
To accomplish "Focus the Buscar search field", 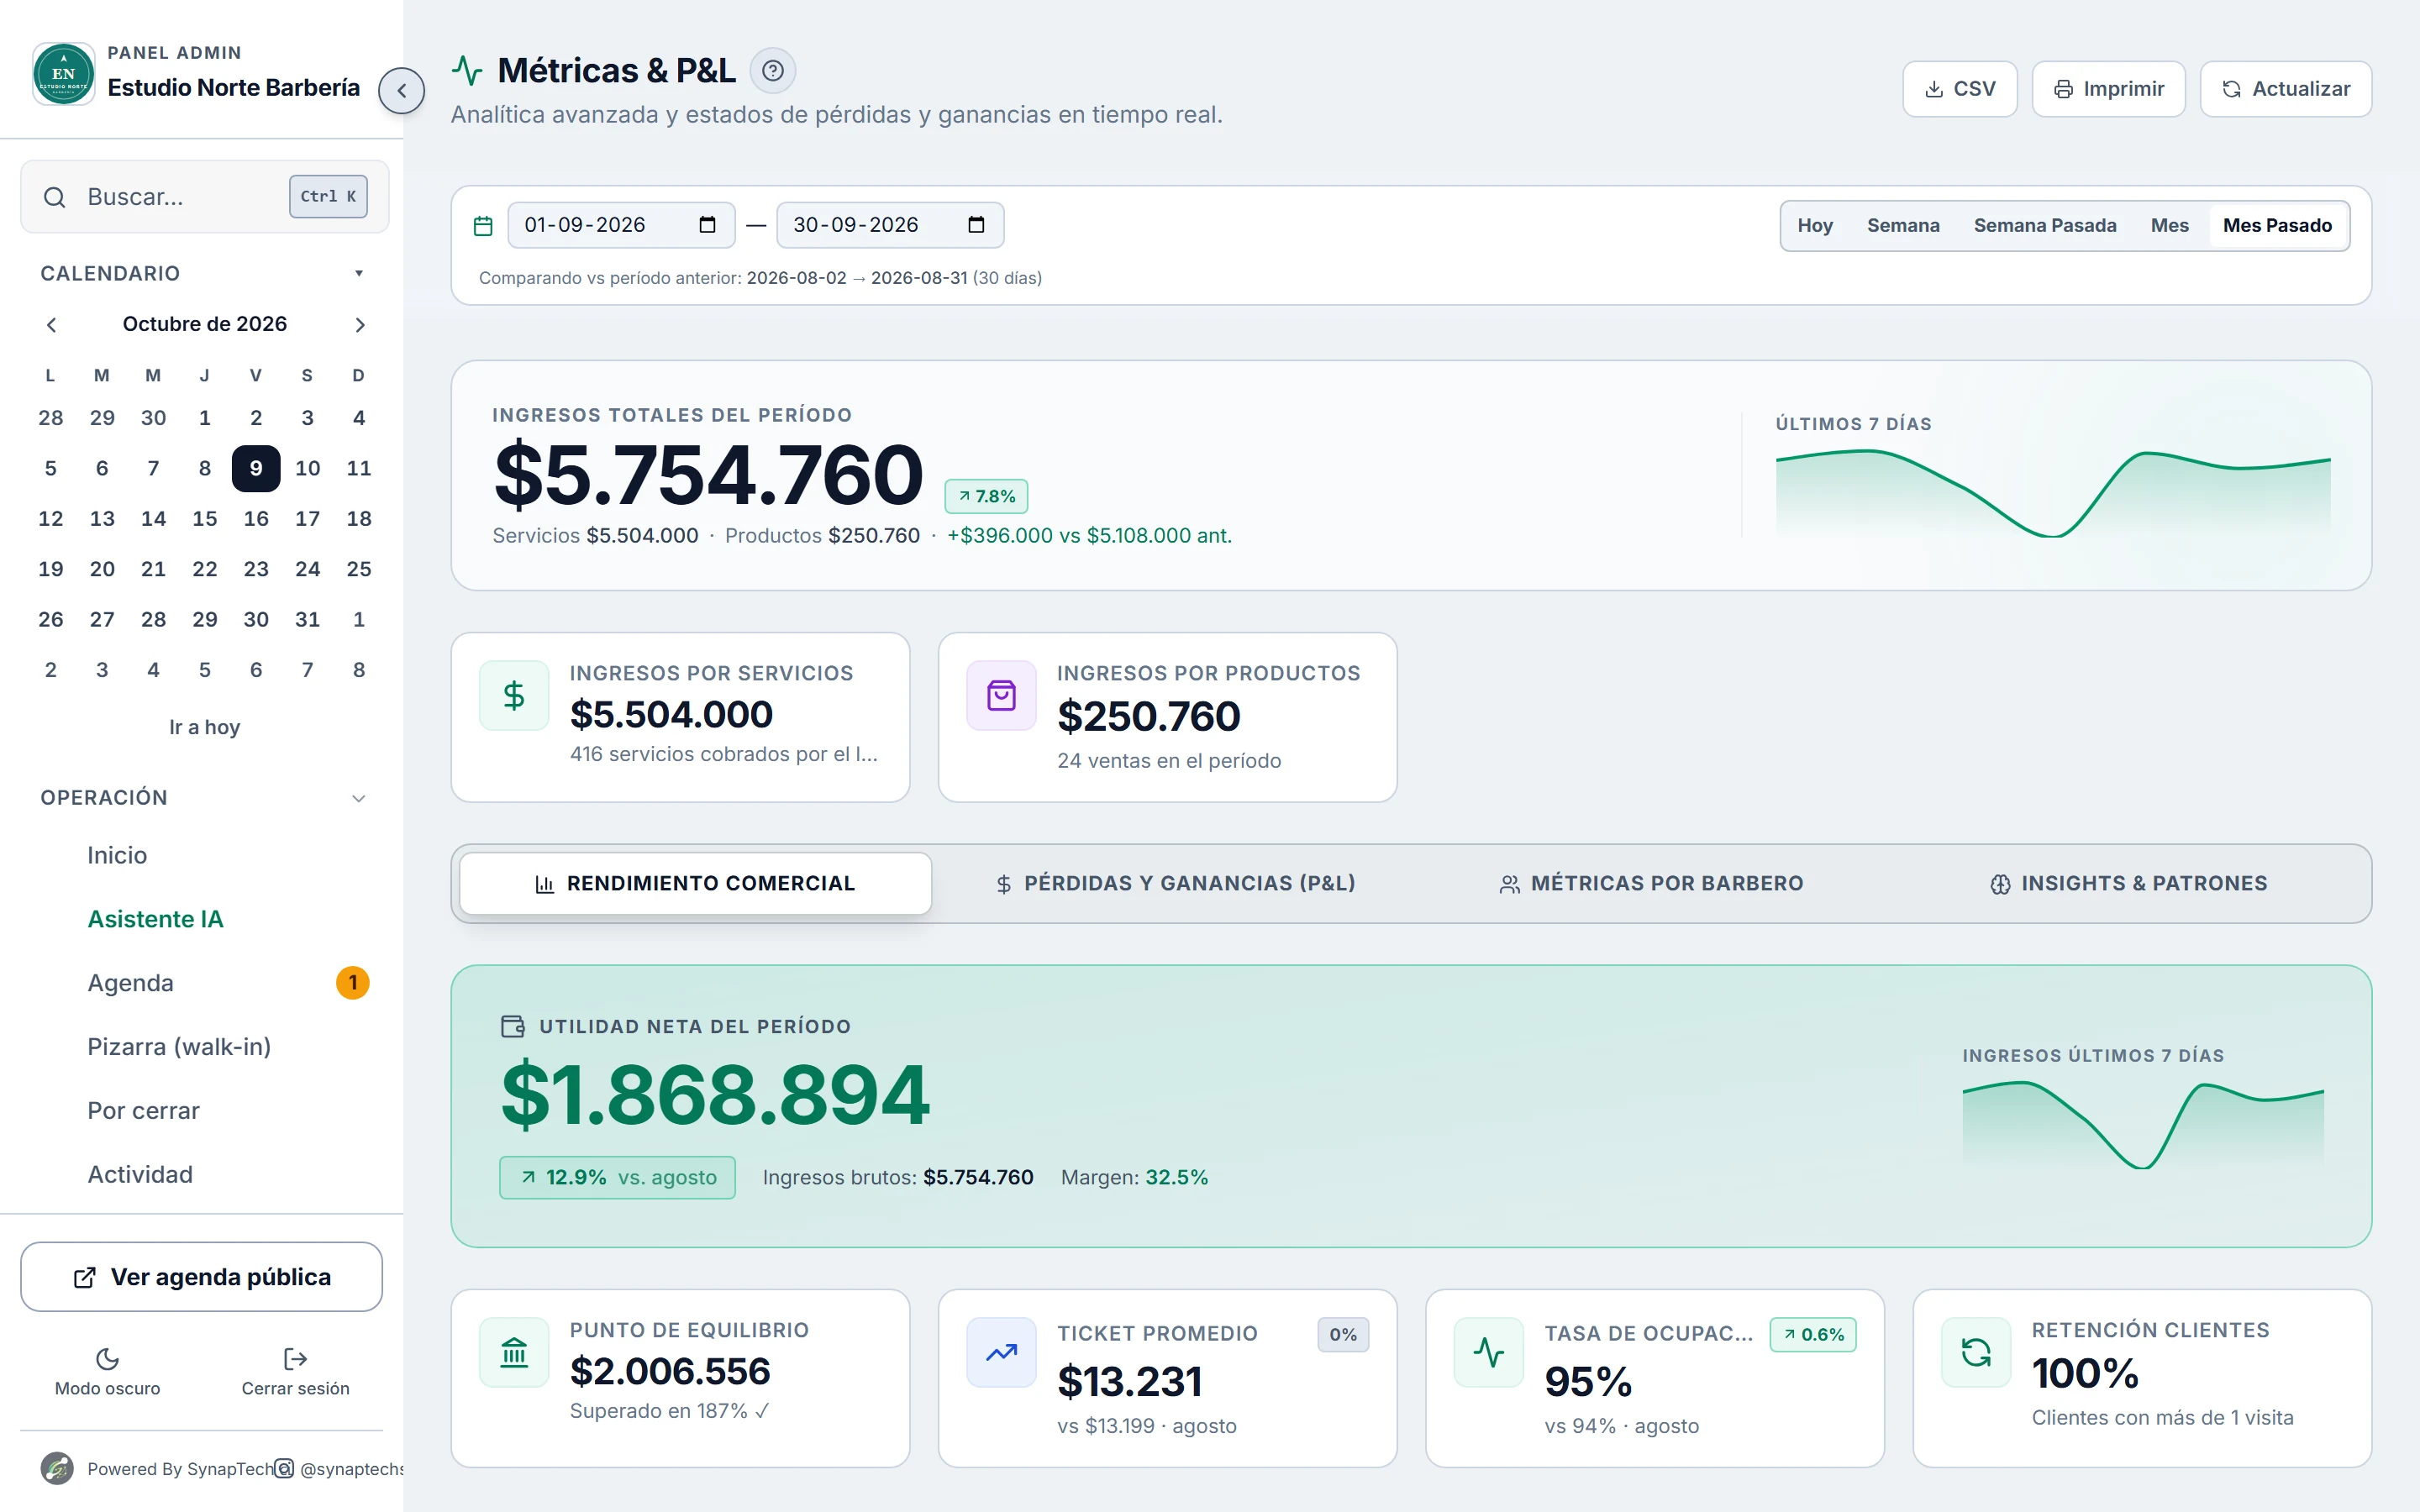I will [x=204, y=197].
